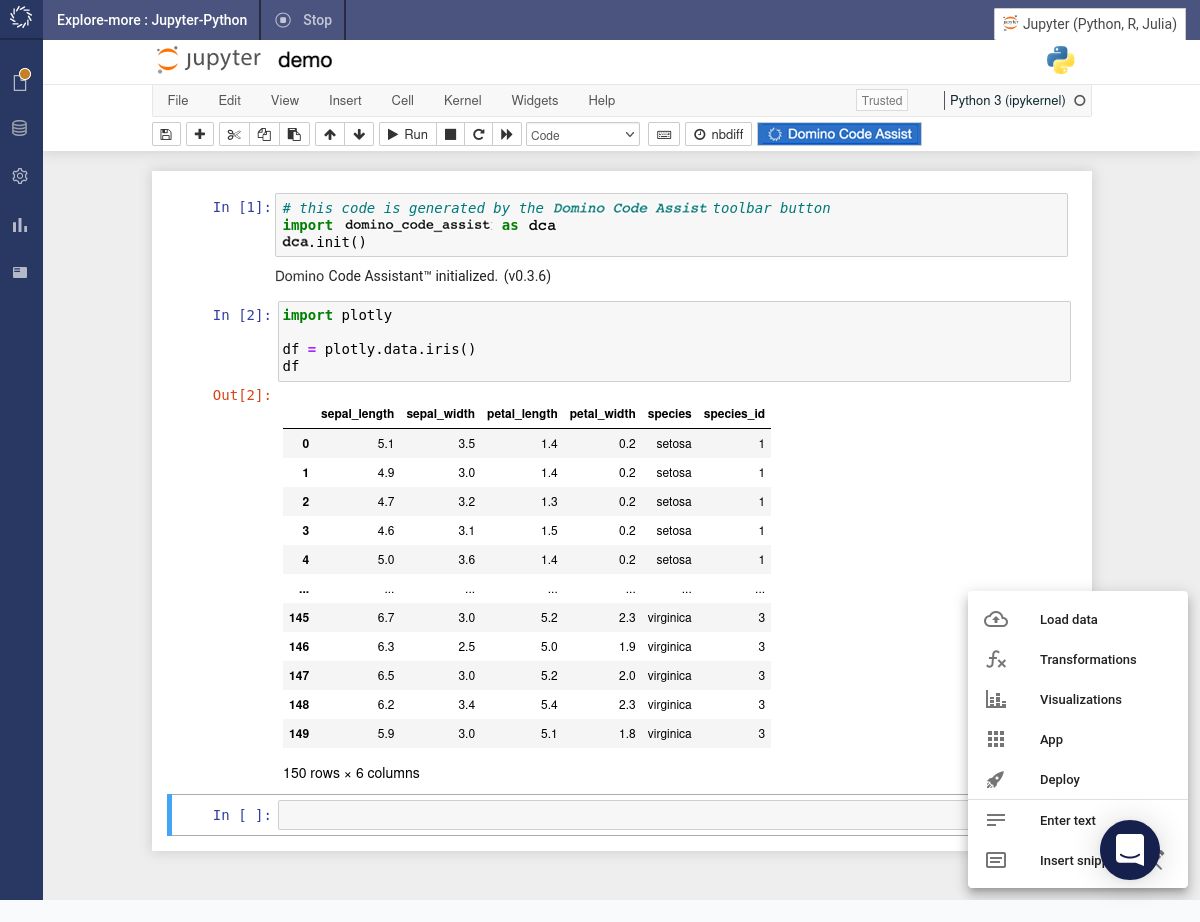
Task: Copy selected cells
Action: (x=264, y=134)
